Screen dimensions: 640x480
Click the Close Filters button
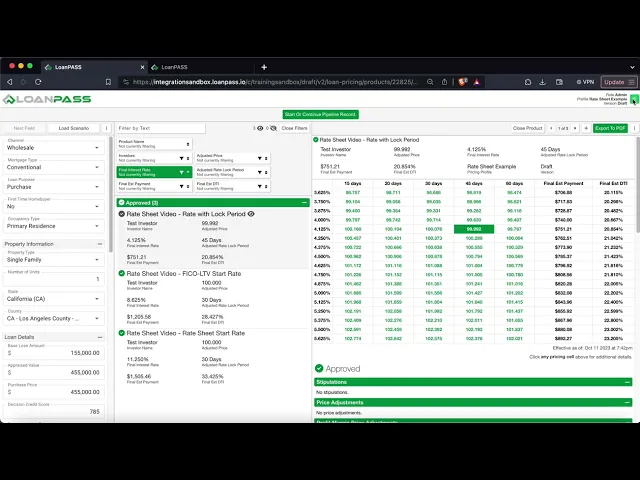pos(294,128)
